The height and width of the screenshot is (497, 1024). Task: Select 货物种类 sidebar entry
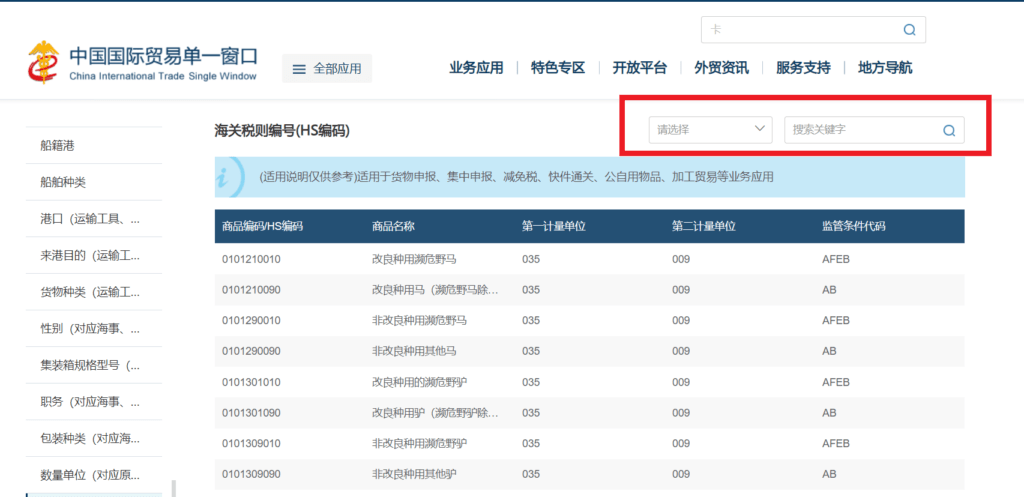point(94,292)
